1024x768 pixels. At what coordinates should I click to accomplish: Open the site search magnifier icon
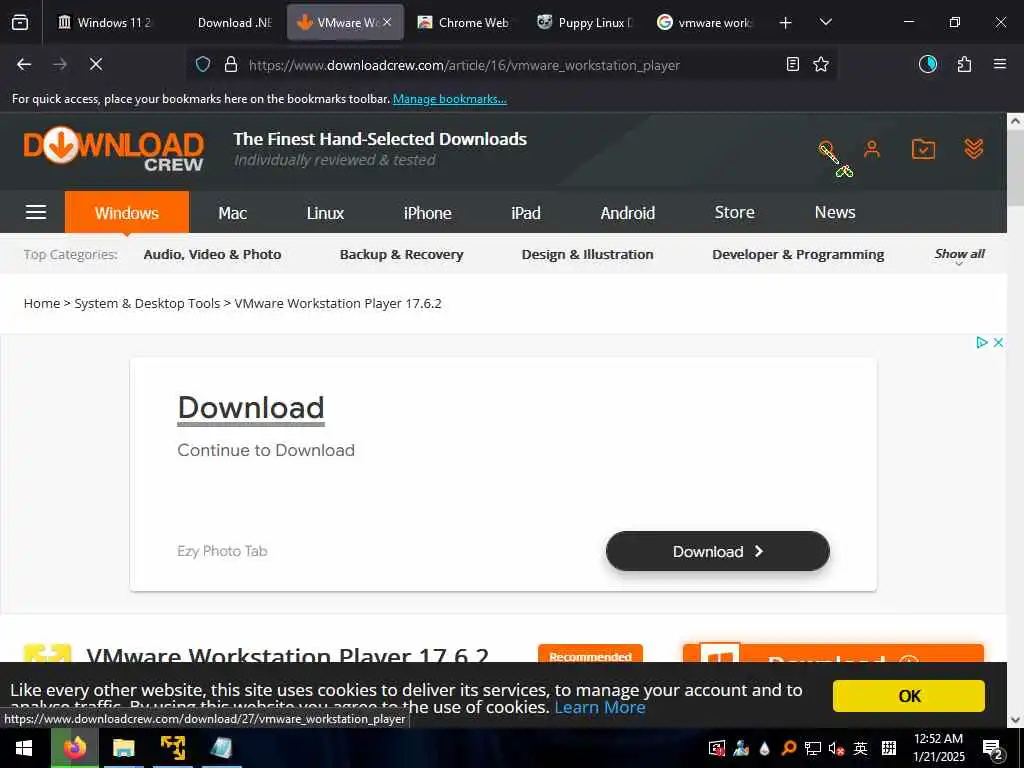coord(827,150)
